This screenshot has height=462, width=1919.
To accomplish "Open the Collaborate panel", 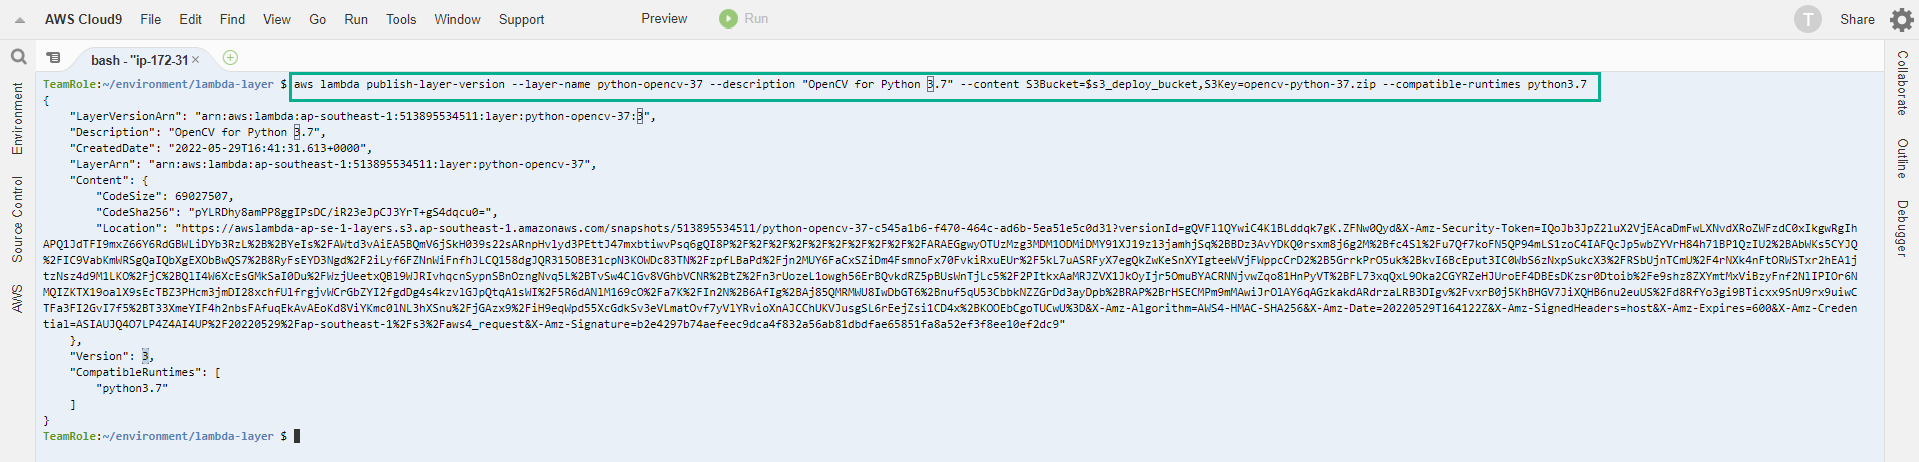I will point(1902,82).
